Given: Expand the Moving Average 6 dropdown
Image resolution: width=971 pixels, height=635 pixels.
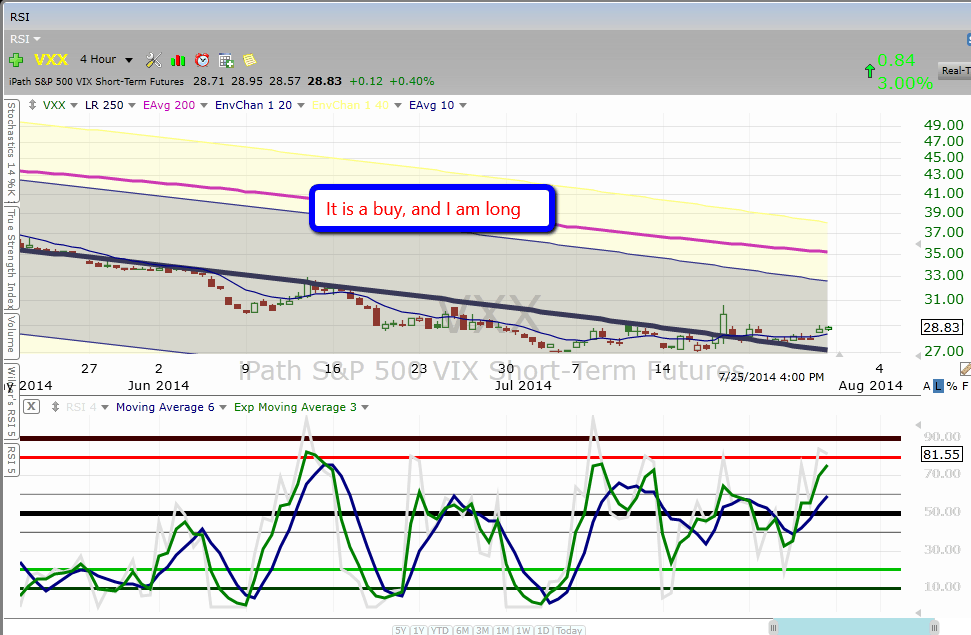Looking at the screenshot, I should pyautogui.click(x=220, y=407).
